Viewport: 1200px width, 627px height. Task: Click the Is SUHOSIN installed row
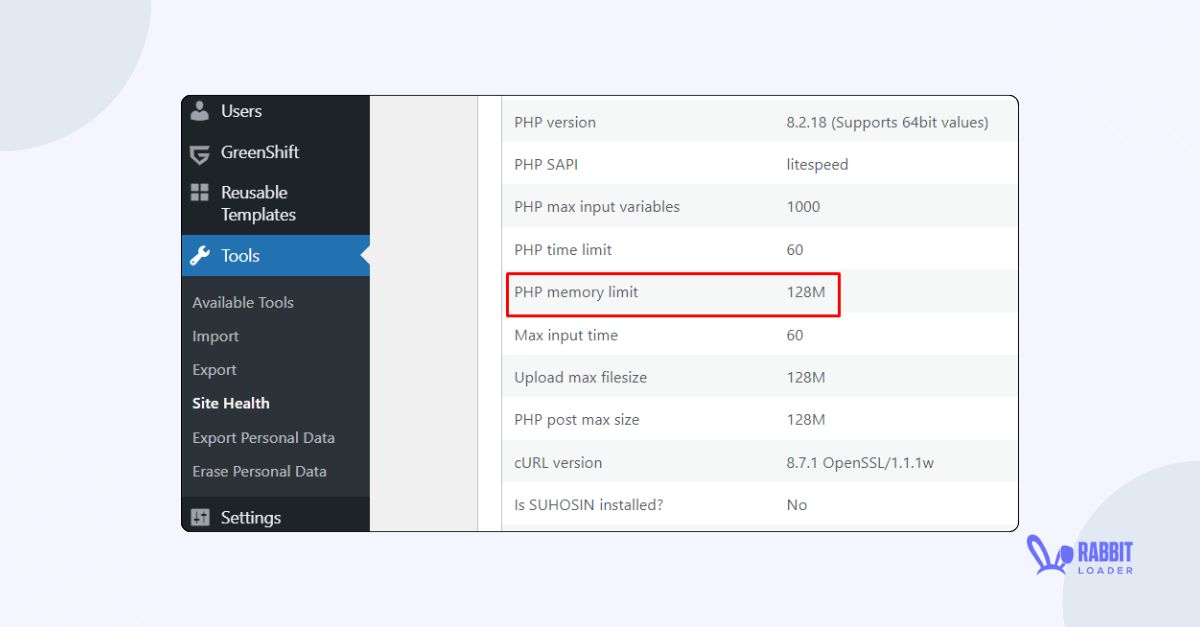pos(700,504)
